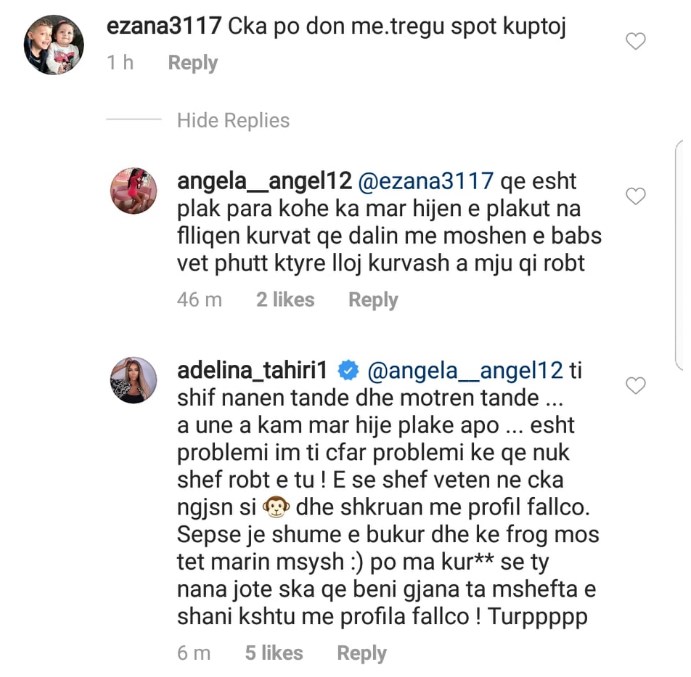691x677 pixels.
Task: Like adelina_tahiri1's reply with the heart
Action: 635,385
